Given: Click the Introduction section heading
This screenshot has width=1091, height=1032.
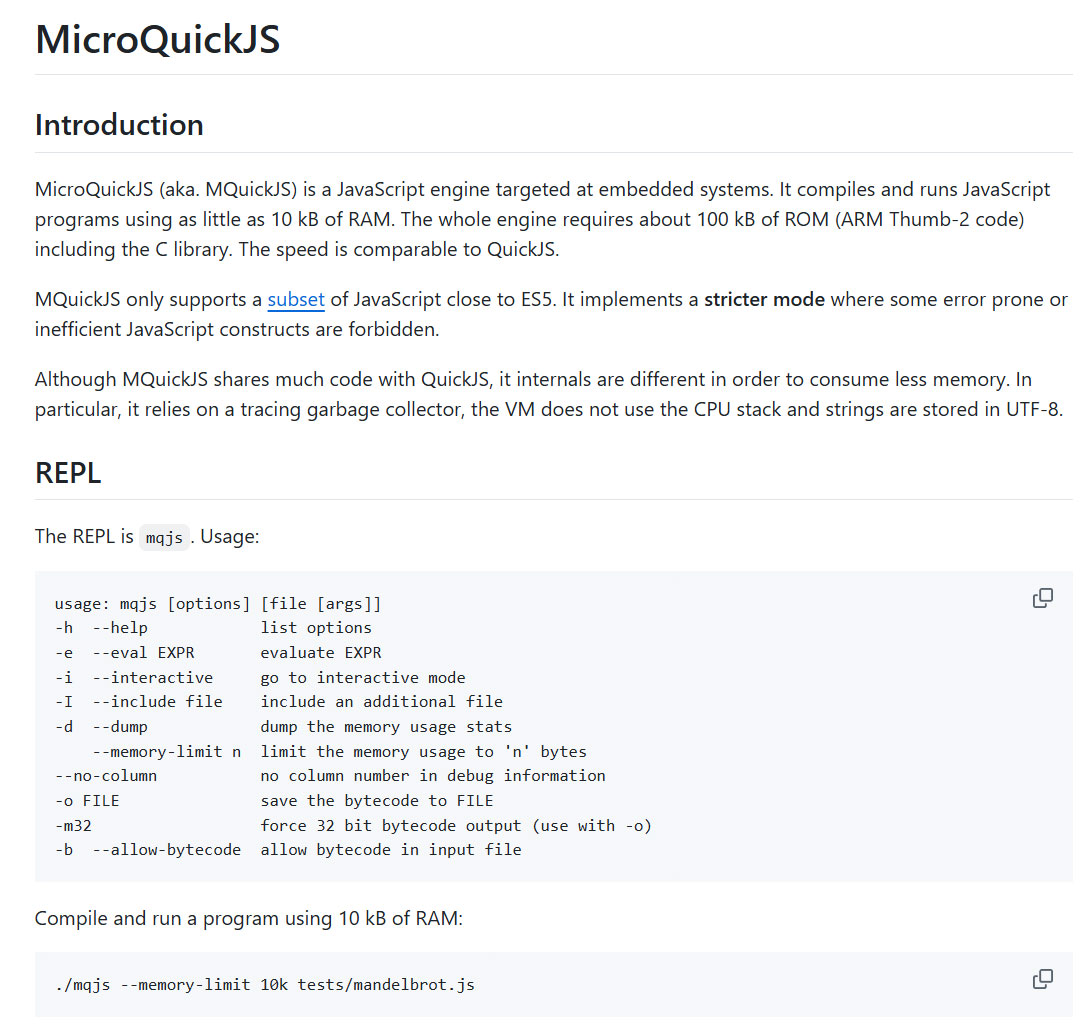Looking at the screenshot, I should (x=119, y=125).
